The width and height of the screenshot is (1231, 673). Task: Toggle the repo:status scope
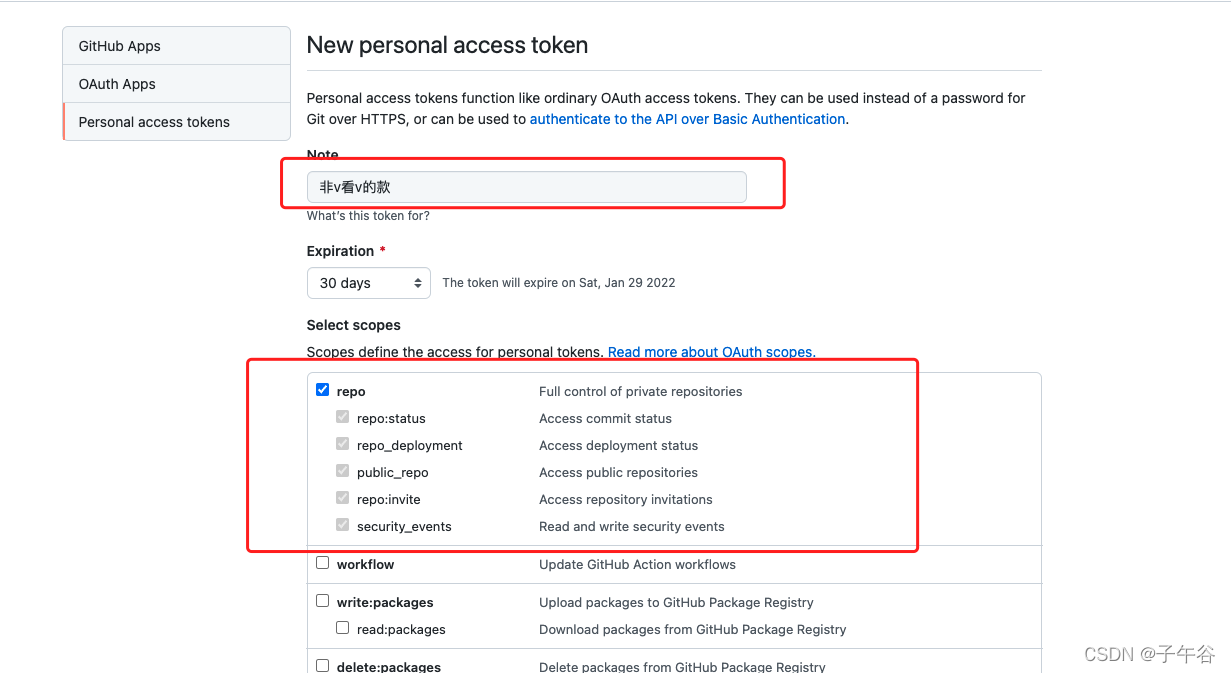[x=342, y=416]
